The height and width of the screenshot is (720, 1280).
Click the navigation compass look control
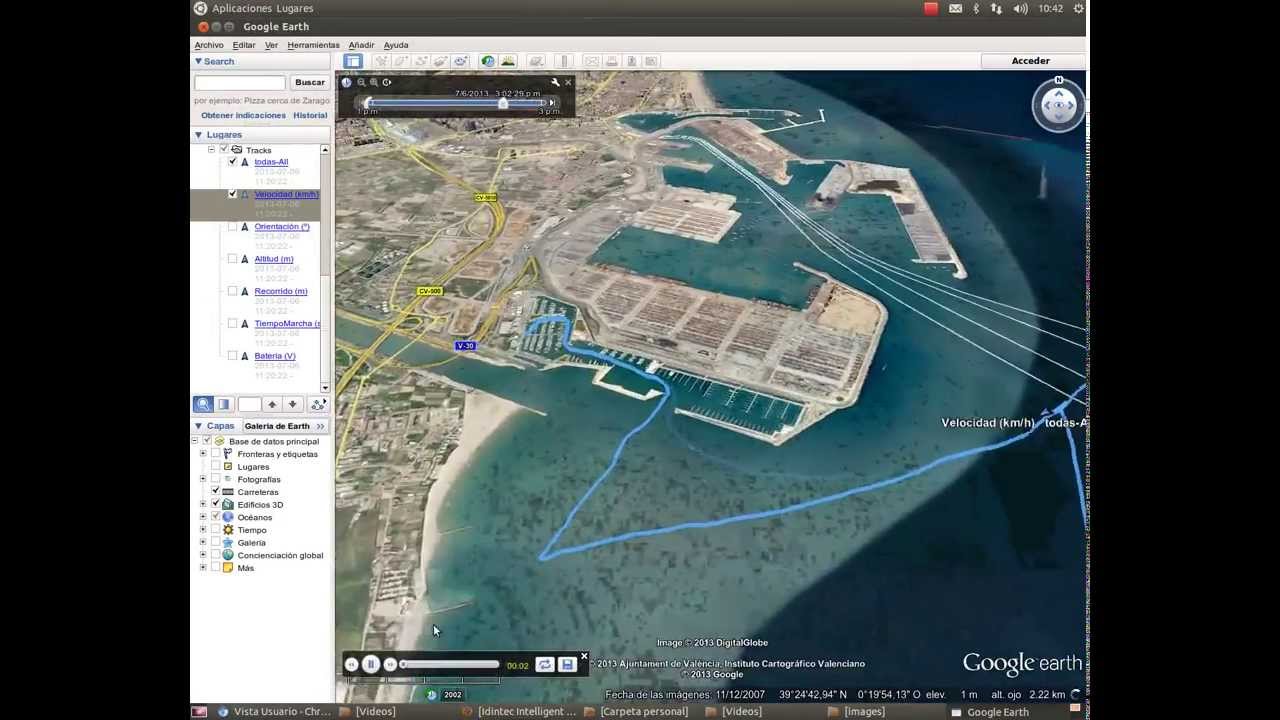tap(1059, 104)
